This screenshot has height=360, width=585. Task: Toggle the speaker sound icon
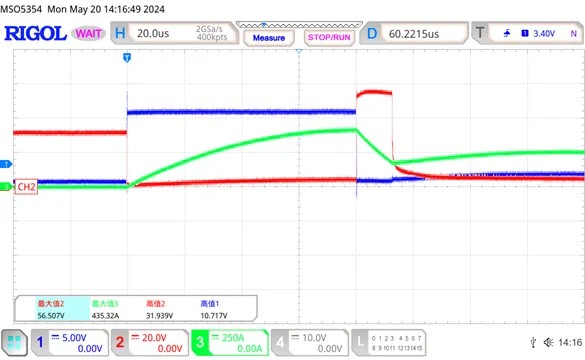[x=548, y=342]
